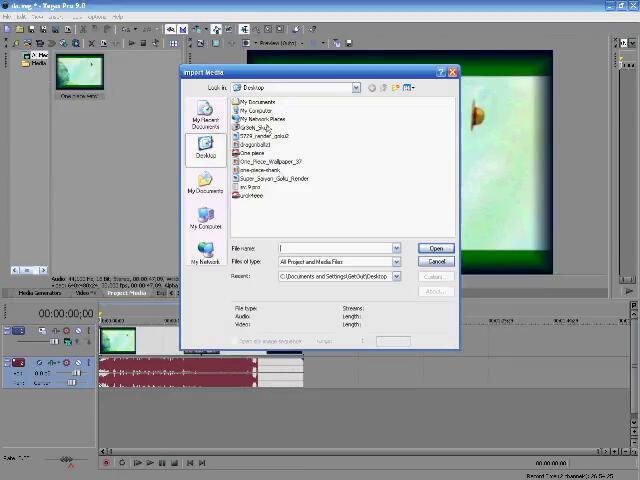Expand the Files of type dropdown
640x480 pixels.
[x=396, y=262]
